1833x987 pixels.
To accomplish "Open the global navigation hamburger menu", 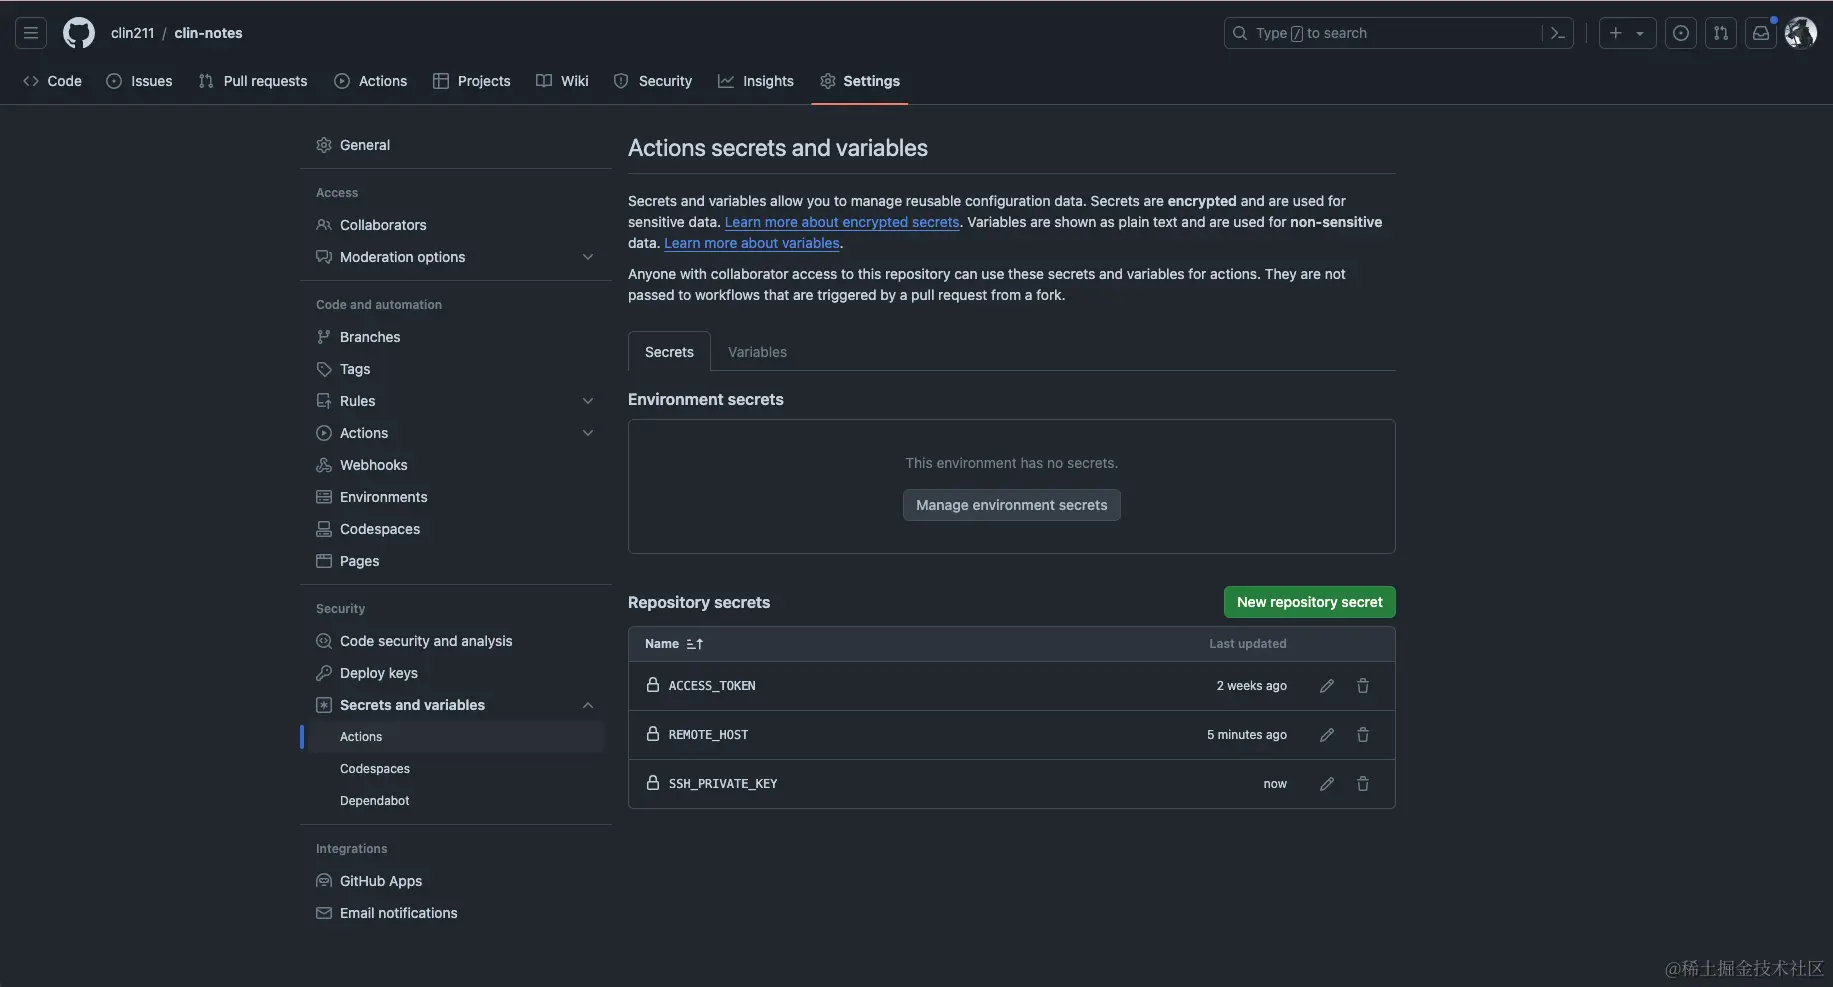I will pyautogui.click(x=31, y=33).
